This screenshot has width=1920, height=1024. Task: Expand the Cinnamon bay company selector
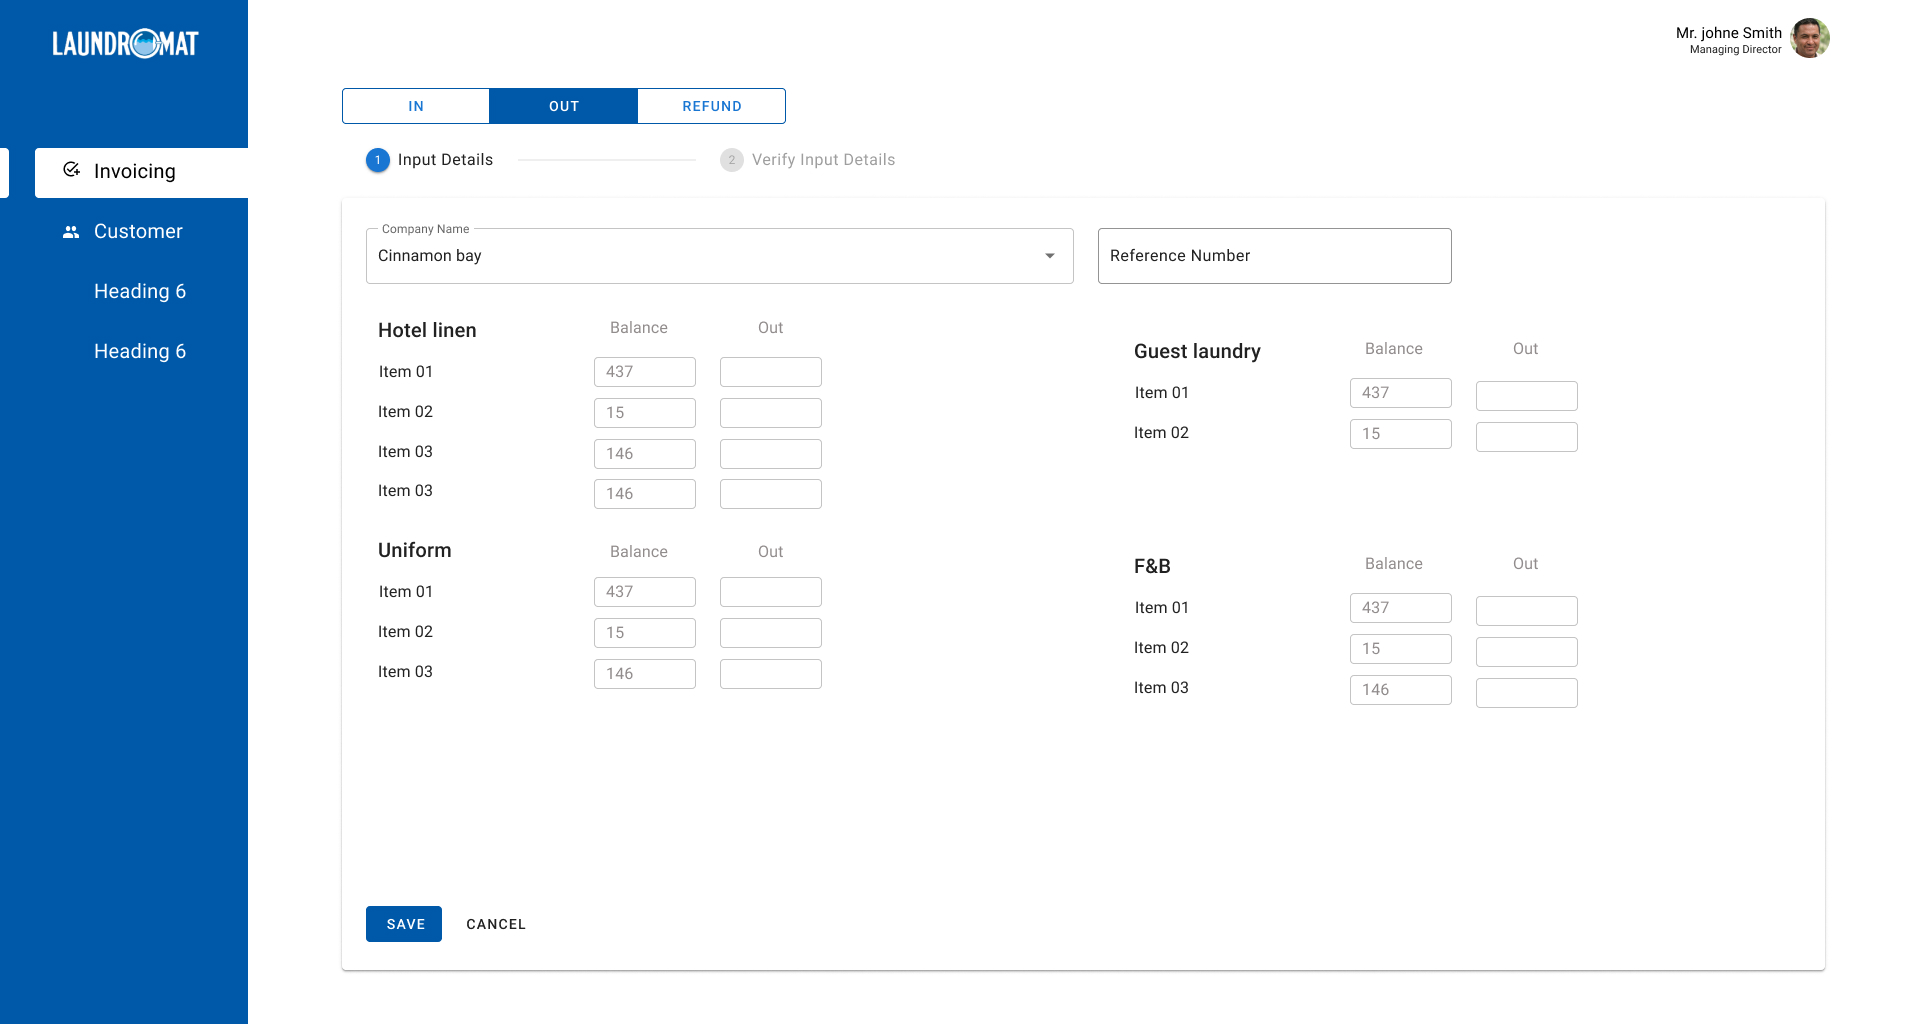720,256
